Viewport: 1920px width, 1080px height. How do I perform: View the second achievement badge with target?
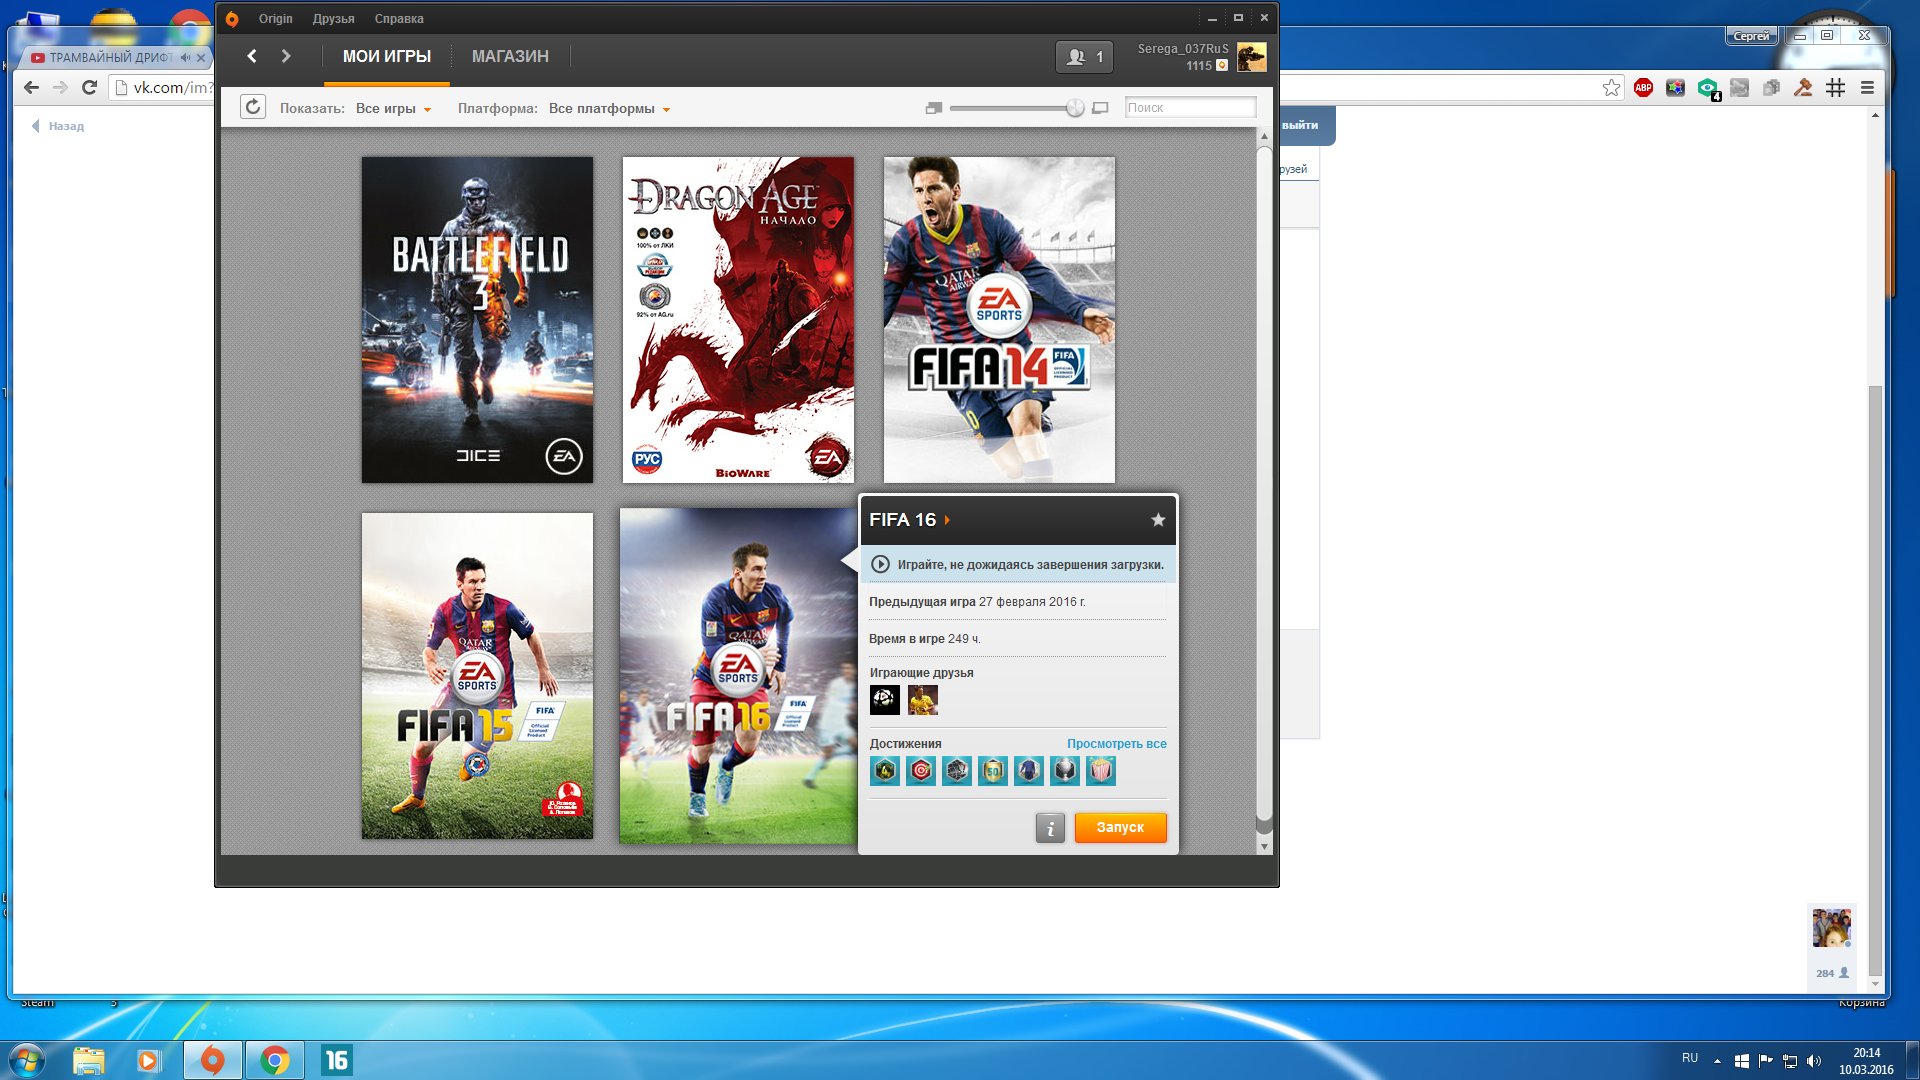tap(921, 770)
